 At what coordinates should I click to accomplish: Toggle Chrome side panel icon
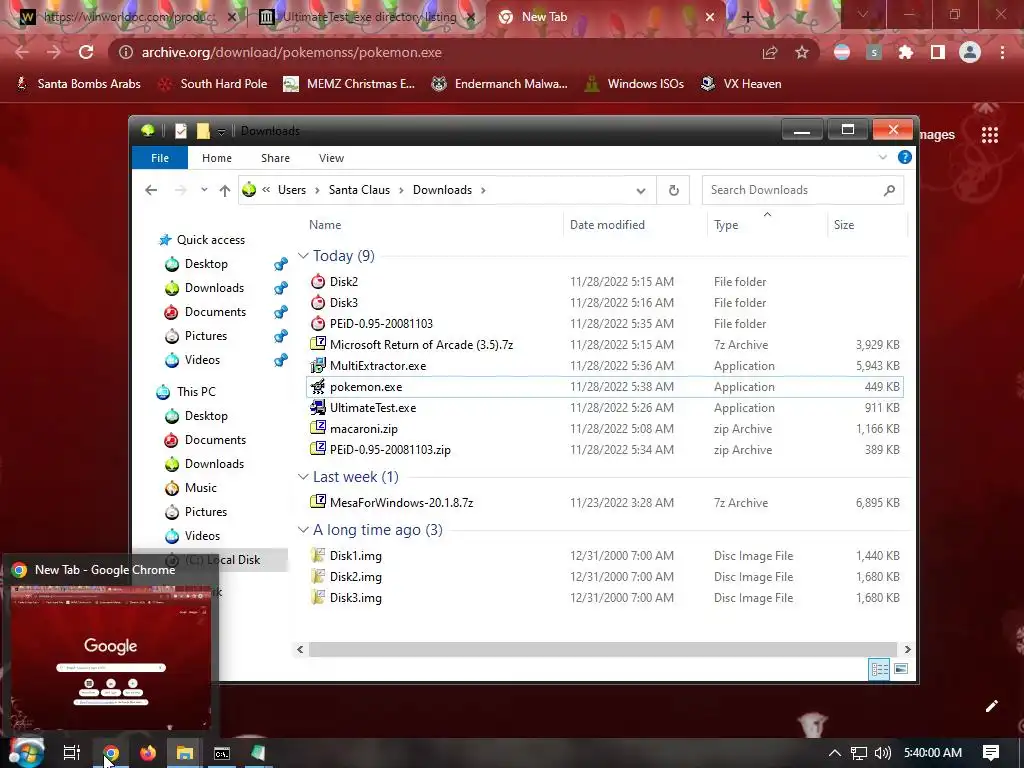pos(938,52)
